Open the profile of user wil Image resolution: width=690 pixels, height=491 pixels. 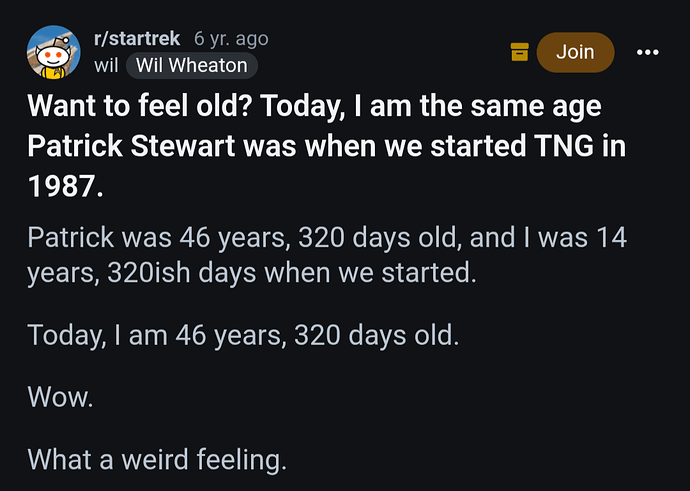tap(105, 66)
